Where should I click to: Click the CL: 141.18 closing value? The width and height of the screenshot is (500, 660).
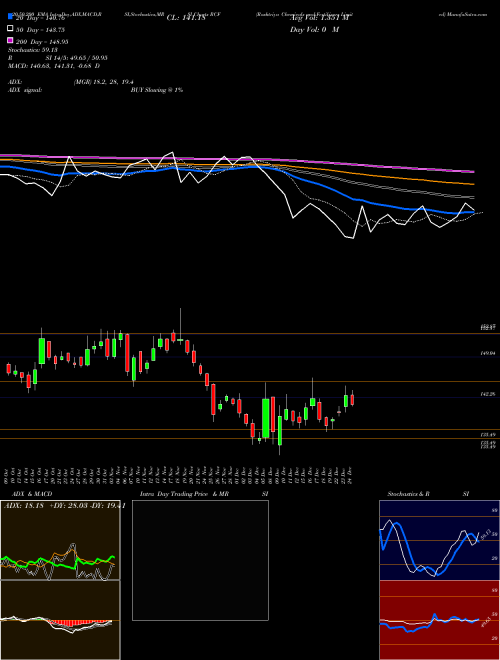pyautogui.click(x=186, y=18)
